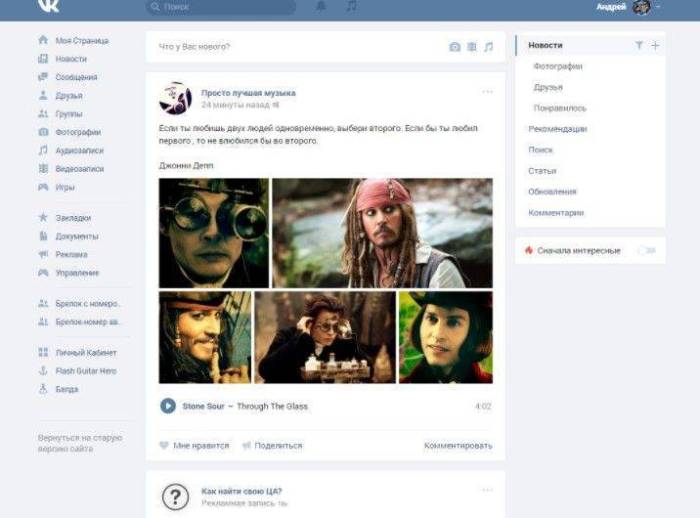Click the music note icon in header
Screen dimensions: 700x518
(350, 7)
